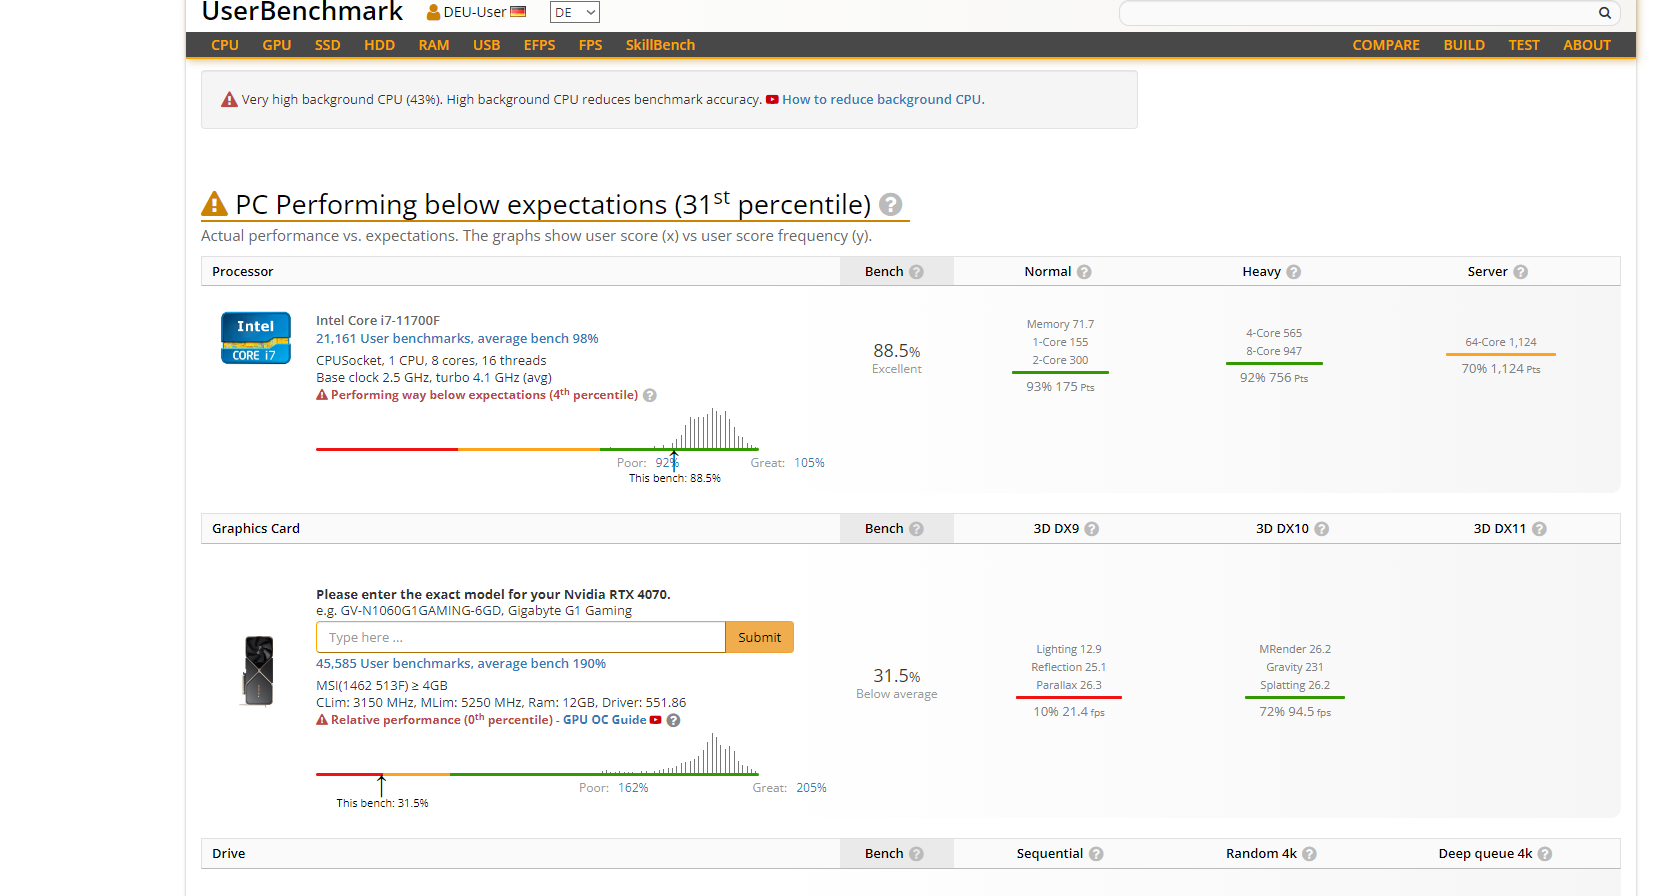The image size is (1677, 896).
Task: Open the DE country dropdown
Action: 574,12
